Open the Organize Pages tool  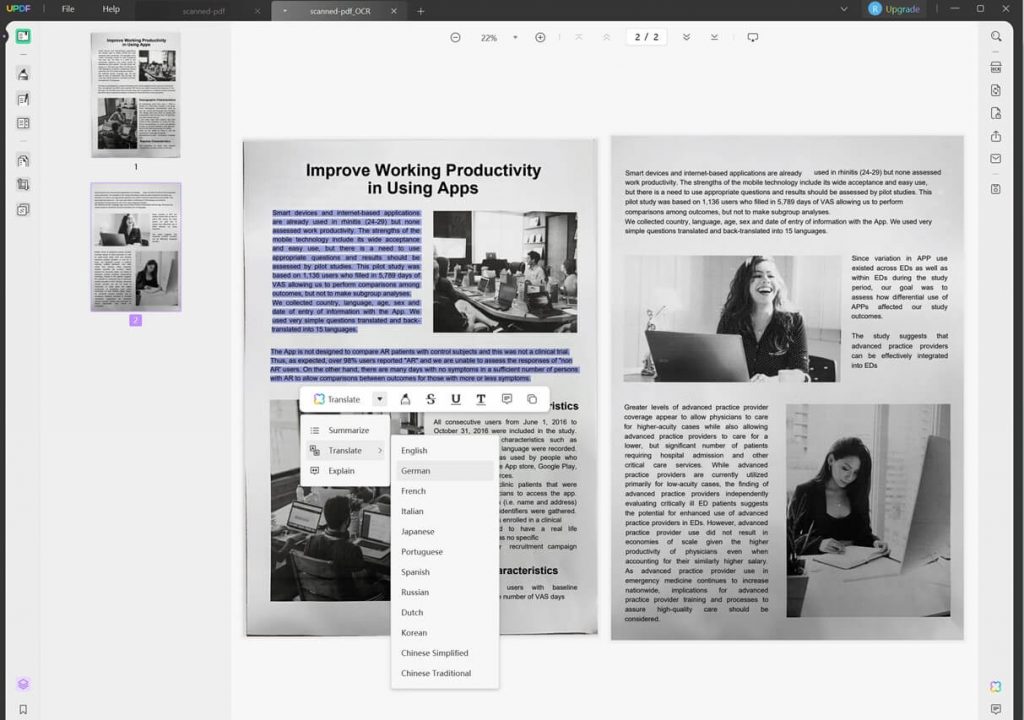[x=22, y=123]
